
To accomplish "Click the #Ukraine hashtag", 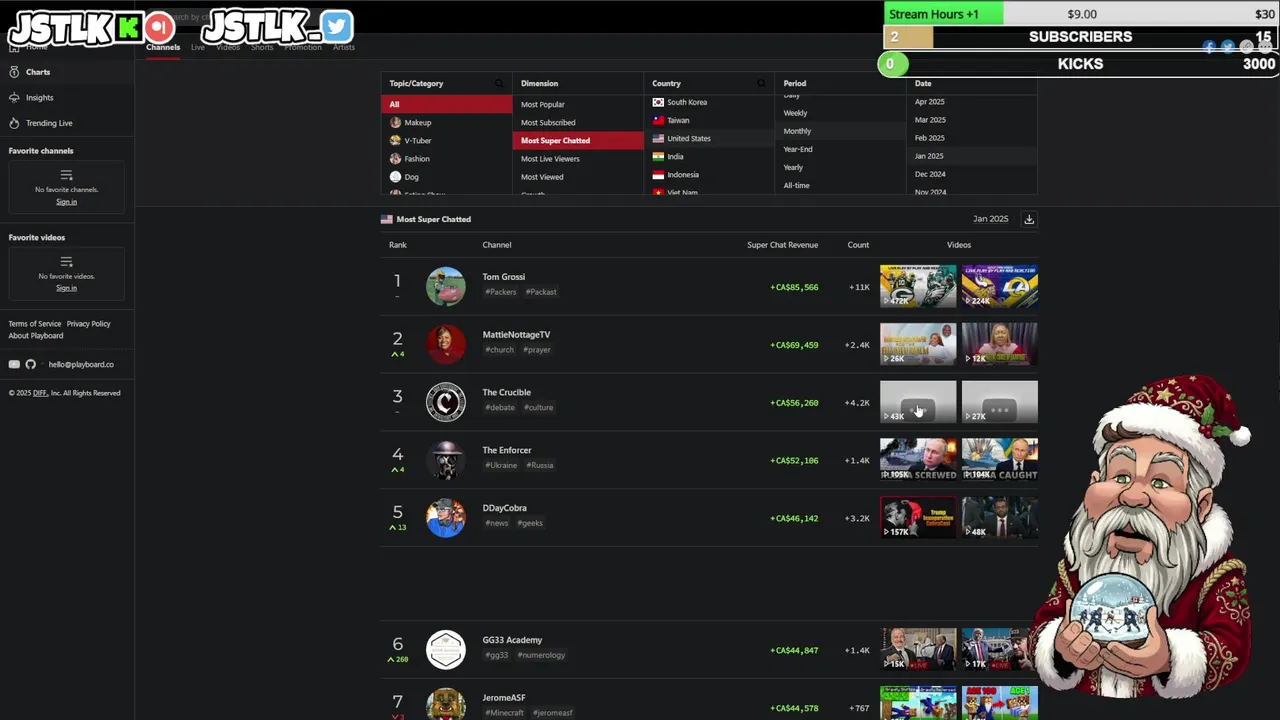I will (x=502, y=466).
